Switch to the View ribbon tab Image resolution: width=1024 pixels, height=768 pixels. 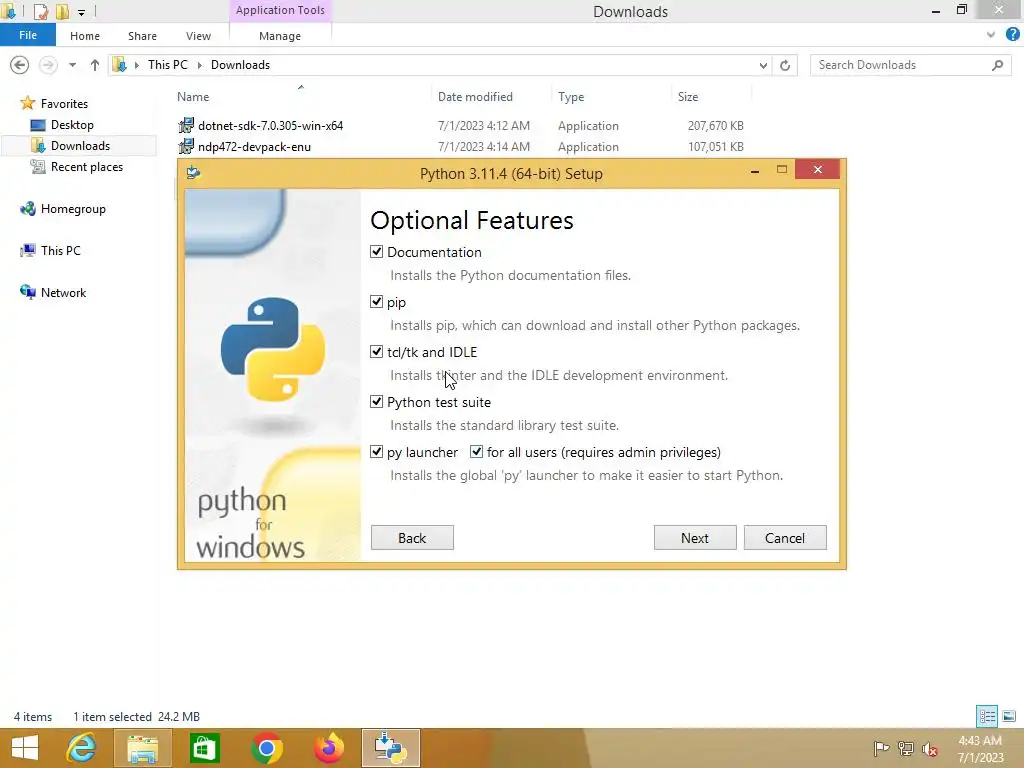[x=198, y=36]
